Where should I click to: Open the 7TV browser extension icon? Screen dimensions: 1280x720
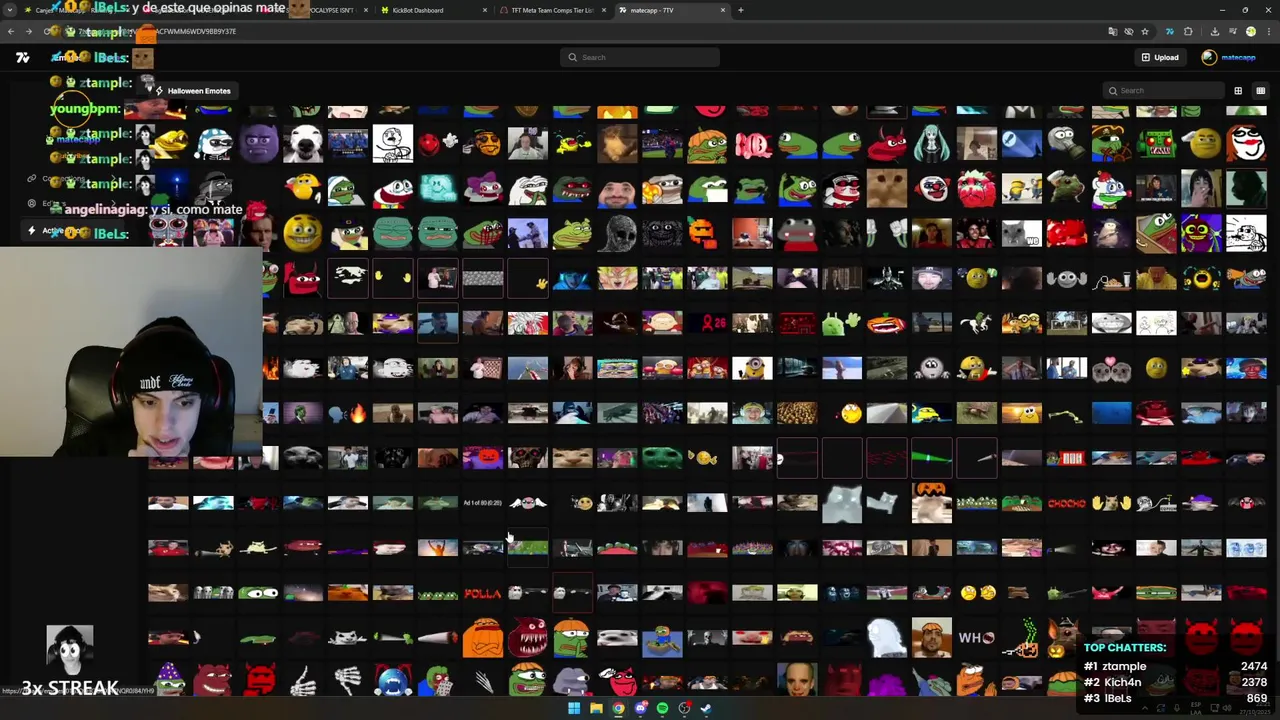click(x=1169, y=32)
